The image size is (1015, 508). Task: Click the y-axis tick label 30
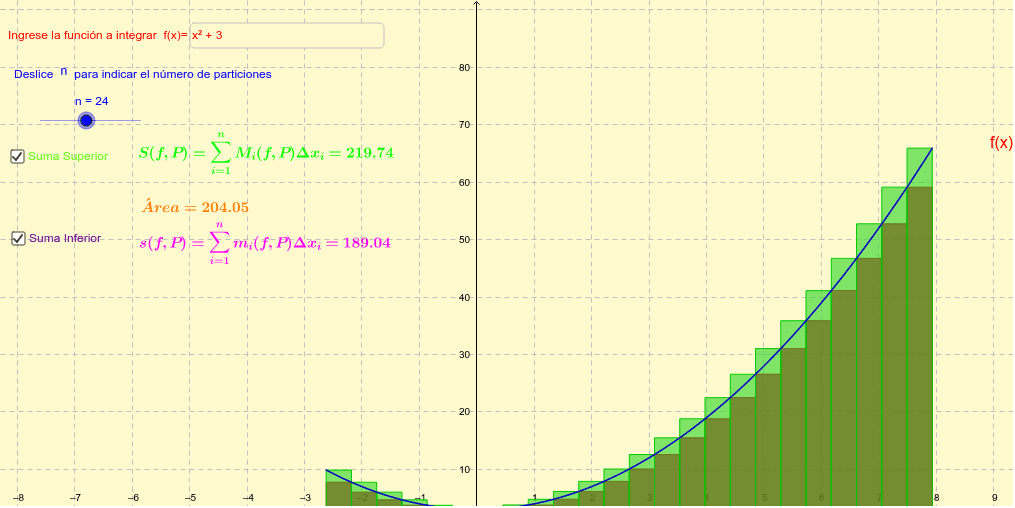[x=465, y=355]
